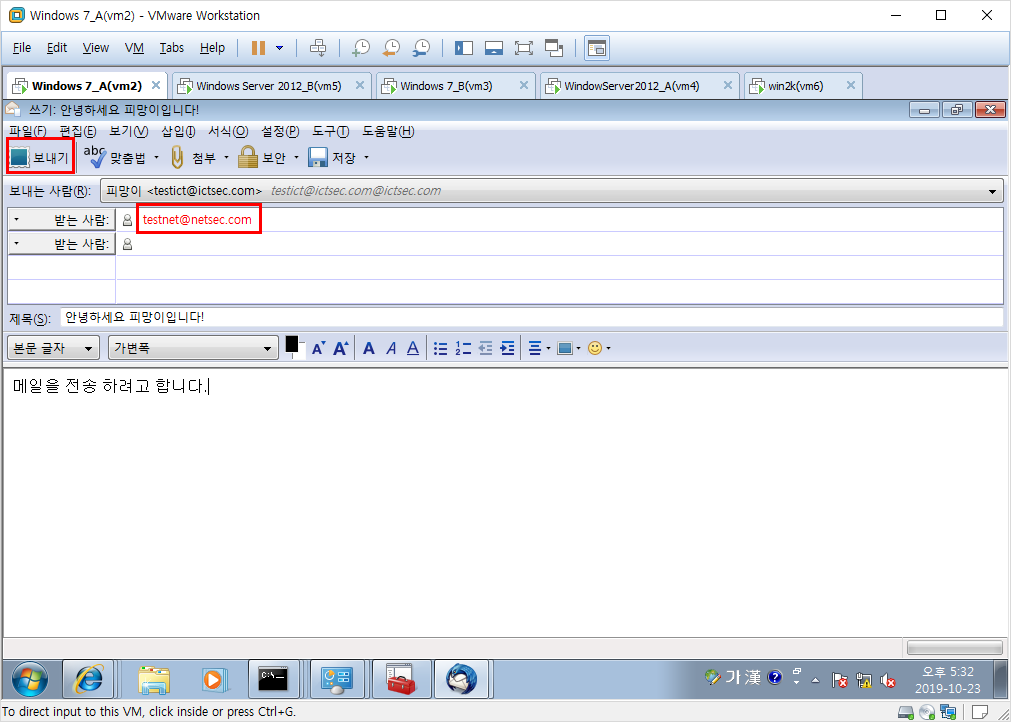Image resolution: width=1011 pixels, height=722 pixels.
Task: Click the testnet@netsec.com recipient address
Action: (197, 220)
